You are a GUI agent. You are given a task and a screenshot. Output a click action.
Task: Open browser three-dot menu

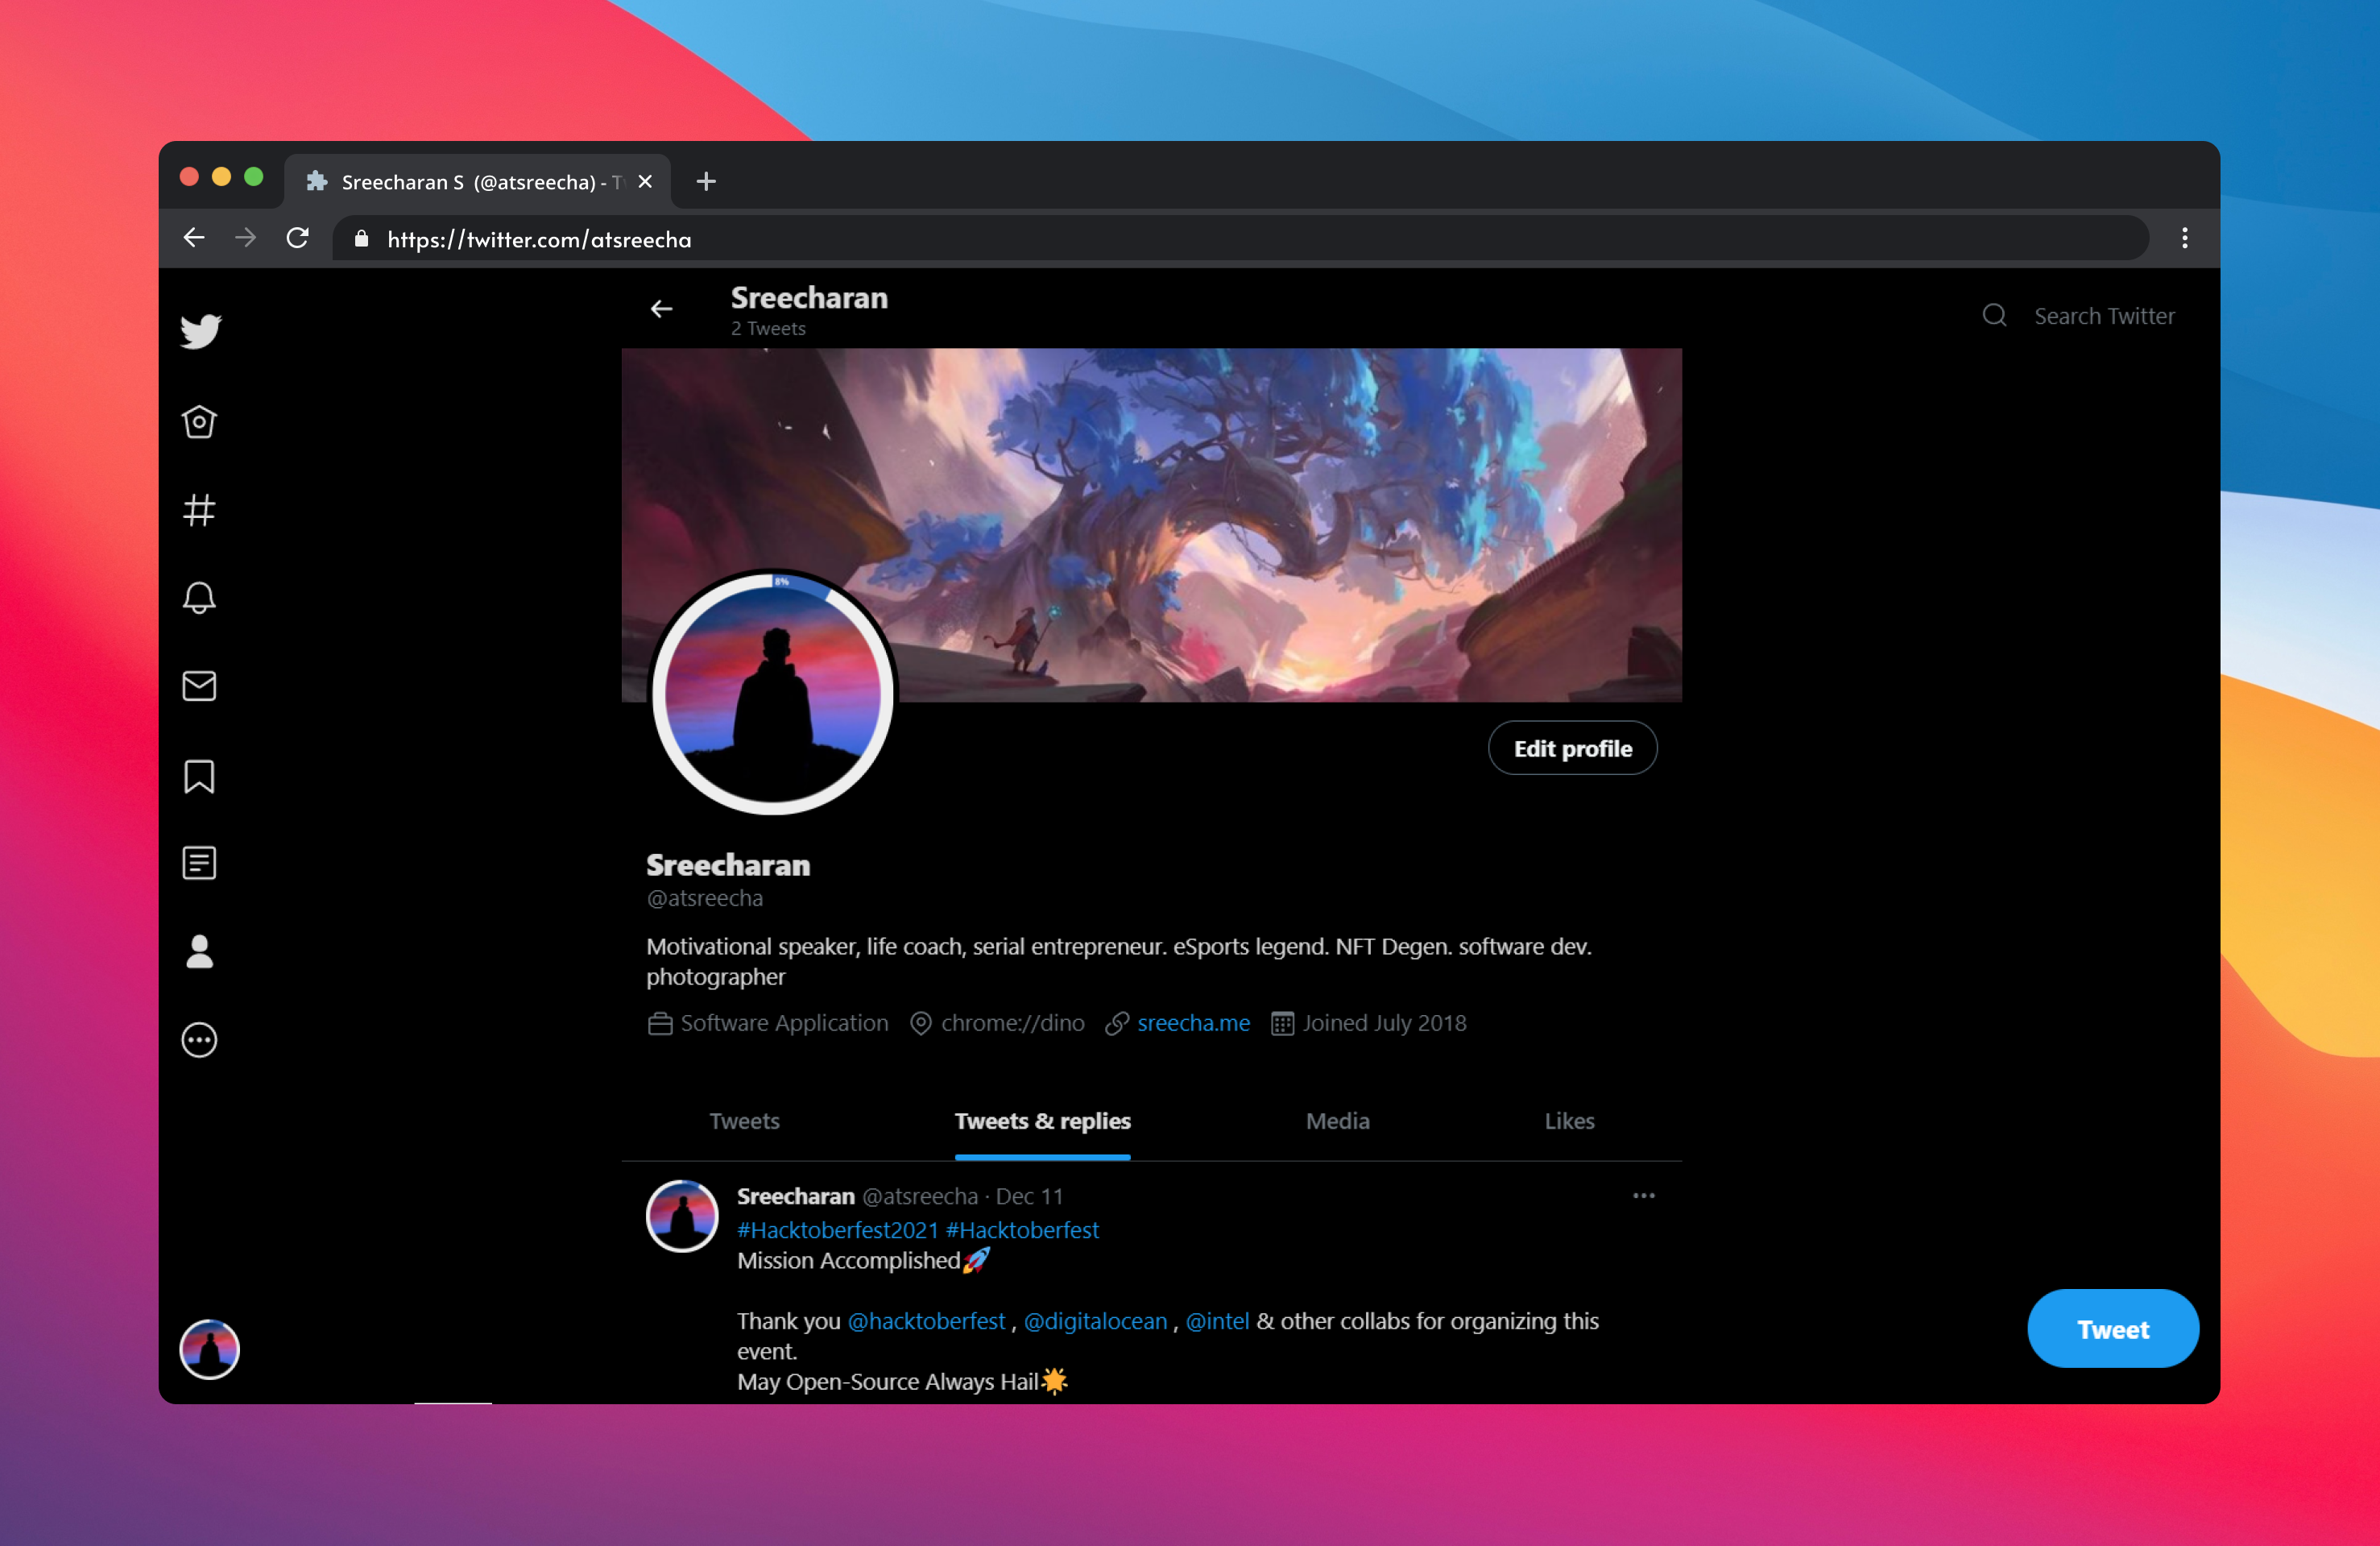(x=2184, y=238)
